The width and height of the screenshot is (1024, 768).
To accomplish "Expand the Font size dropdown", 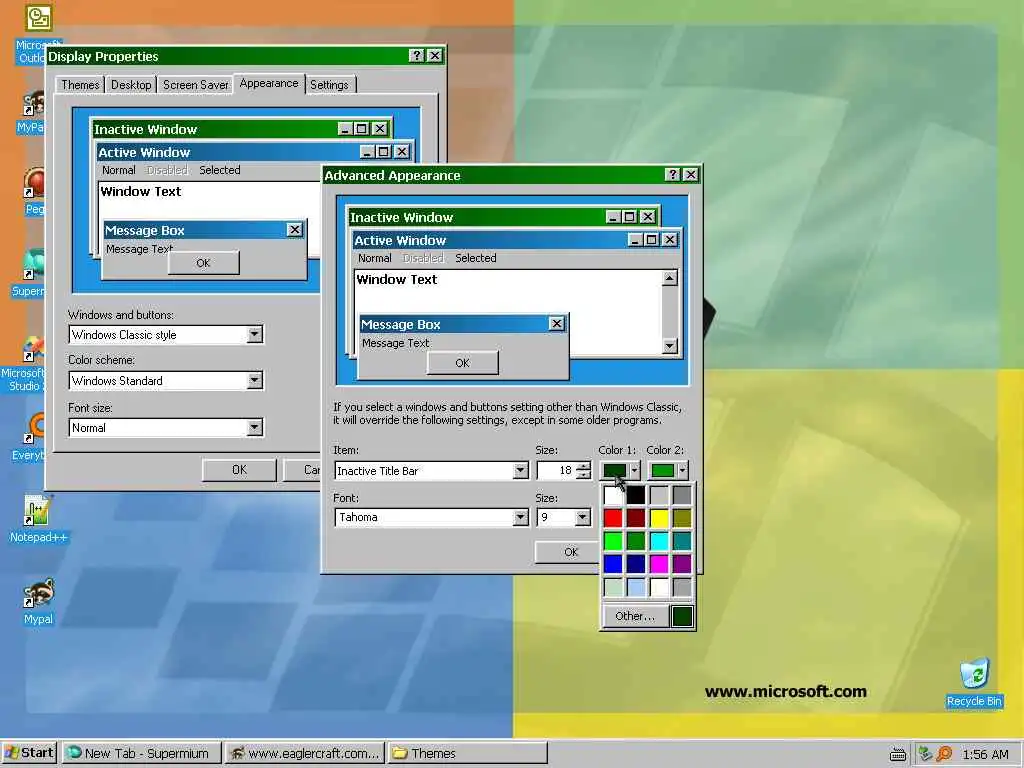I will pyautogui.click(x=255, y=427).
